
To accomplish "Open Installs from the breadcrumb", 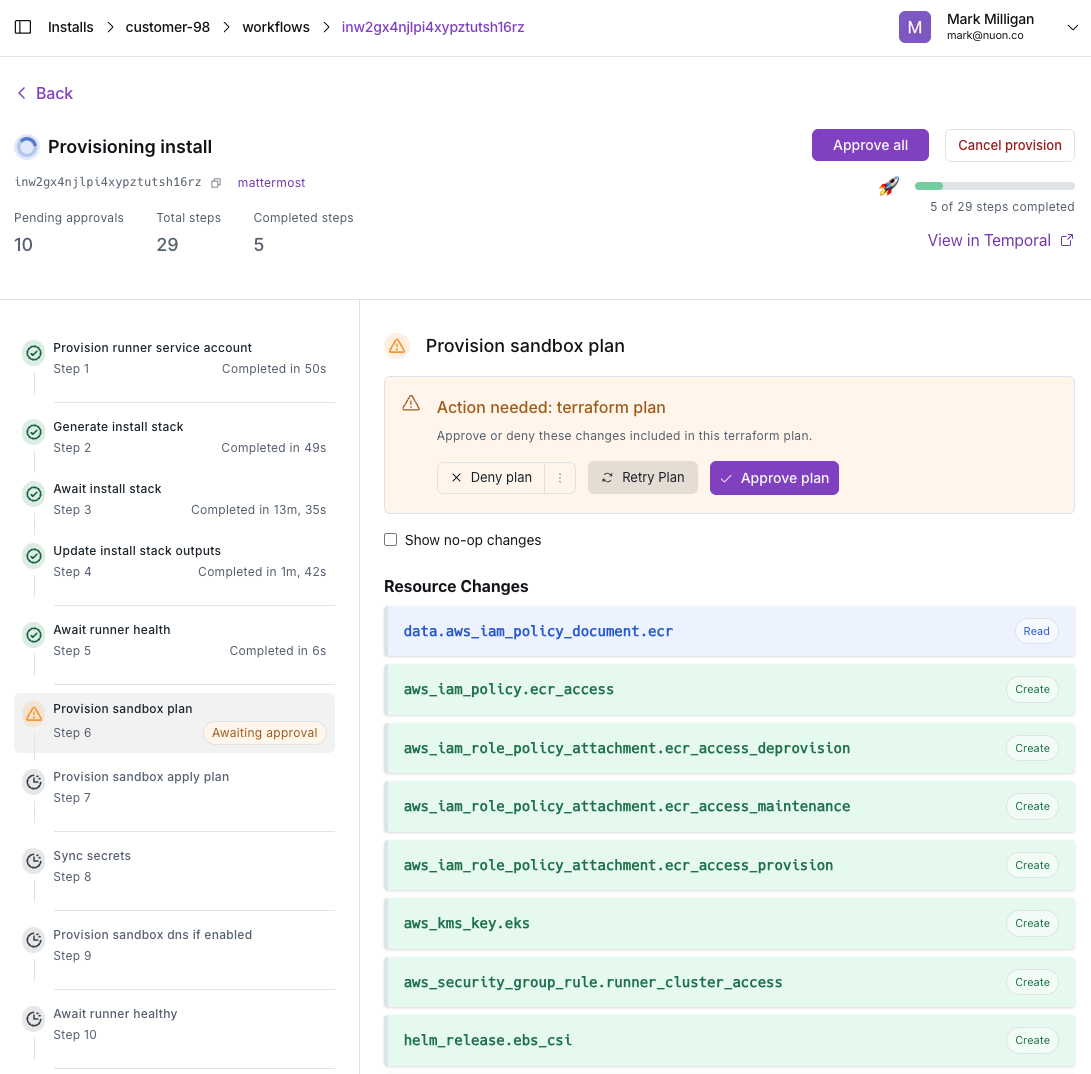I will [70, 27].
